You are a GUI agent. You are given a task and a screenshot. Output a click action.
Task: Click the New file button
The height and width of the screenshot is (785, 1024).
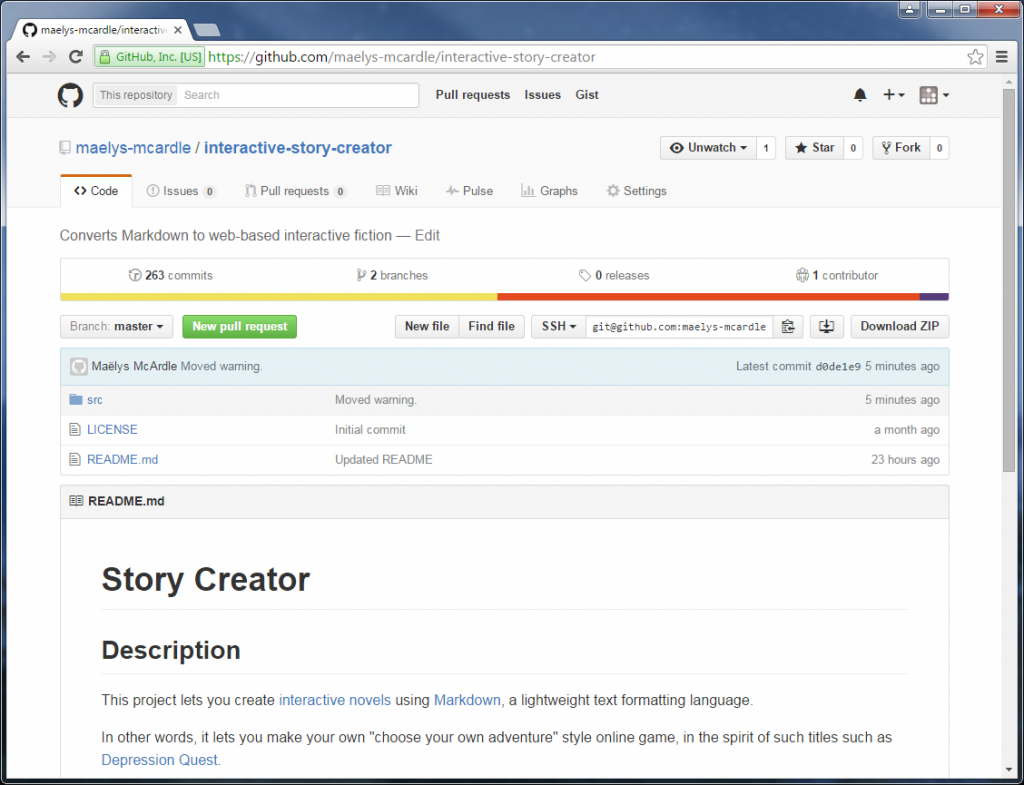tap(427, 327)
